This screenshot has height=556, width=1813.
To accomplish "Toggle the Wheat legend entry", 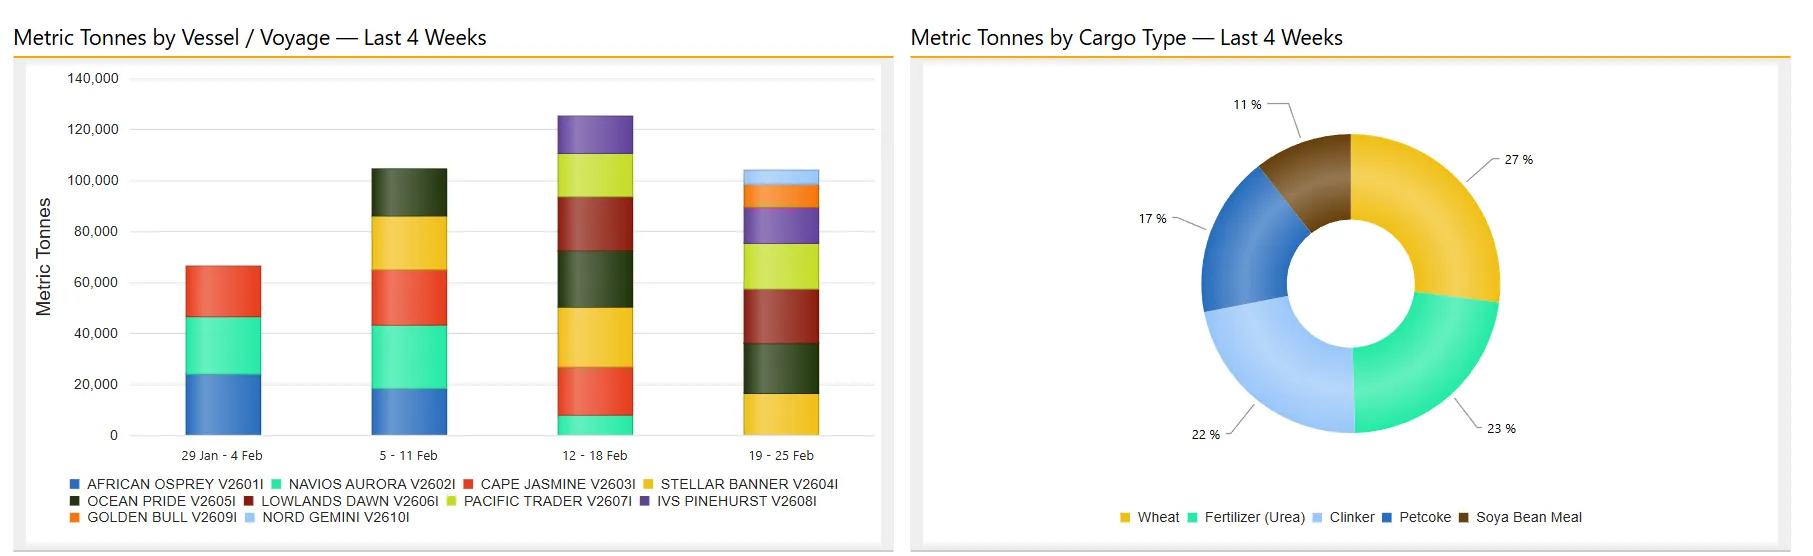I will [x=1150, y=517].
